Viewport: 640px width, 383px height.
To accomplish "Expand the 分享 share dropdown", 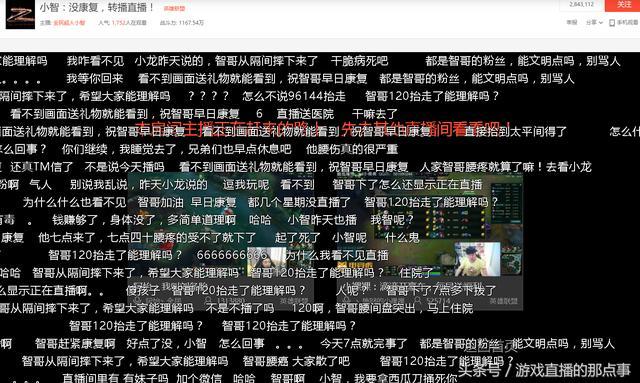I will tap(594, 22).
